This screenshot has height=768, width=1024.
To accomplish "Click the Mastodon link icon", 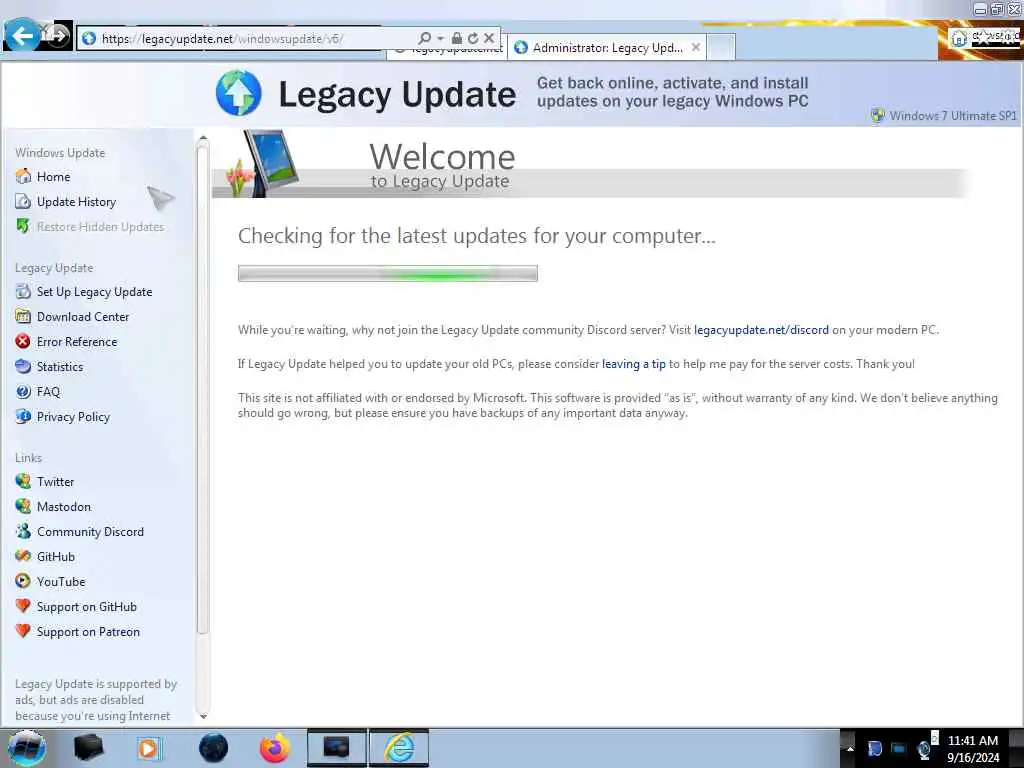I will point(23,507).
